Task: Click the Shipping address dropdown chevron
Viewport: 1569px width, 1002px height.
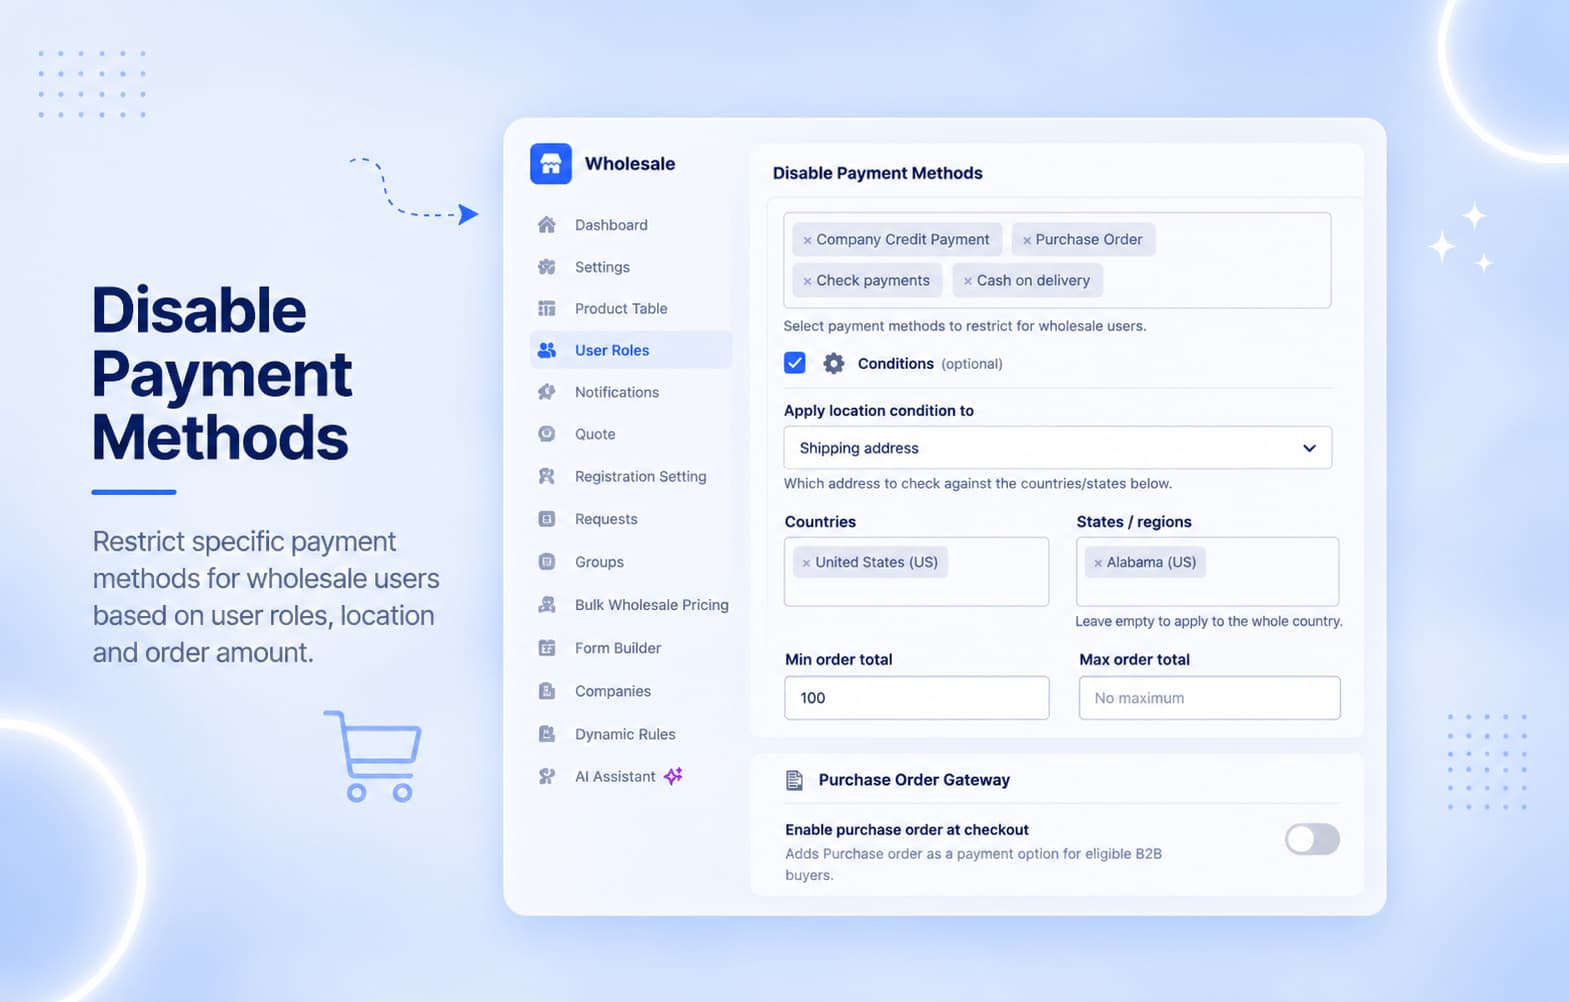Action: [1309, 448]
